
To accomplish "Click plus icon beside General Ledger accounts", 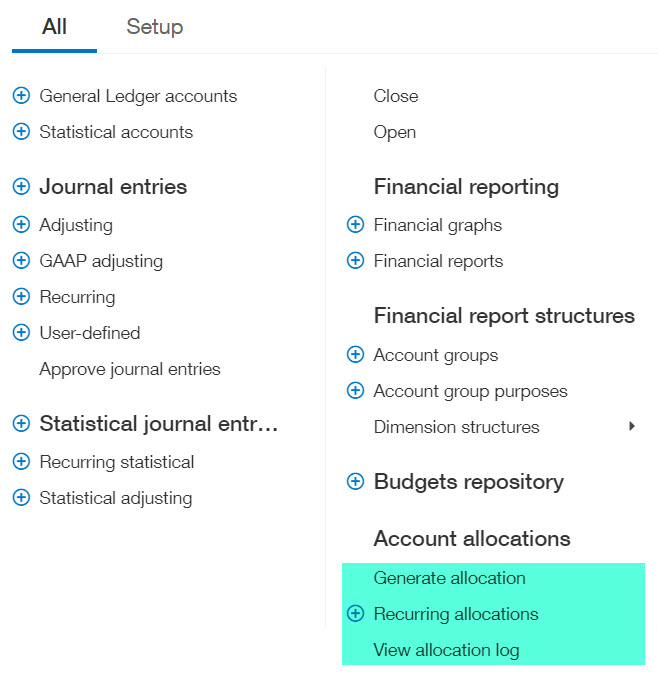I will 21,96.
